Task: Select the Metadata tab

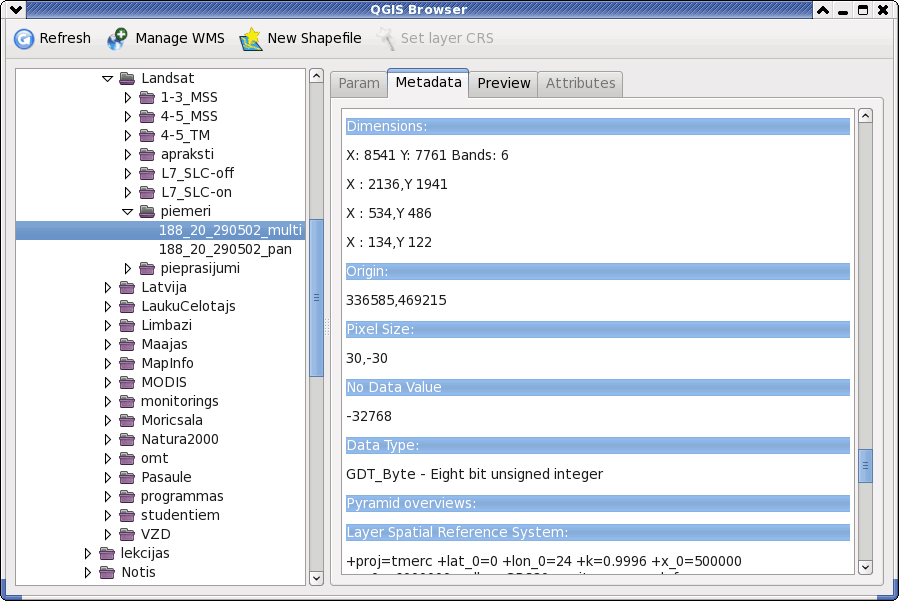Action: 428,83
